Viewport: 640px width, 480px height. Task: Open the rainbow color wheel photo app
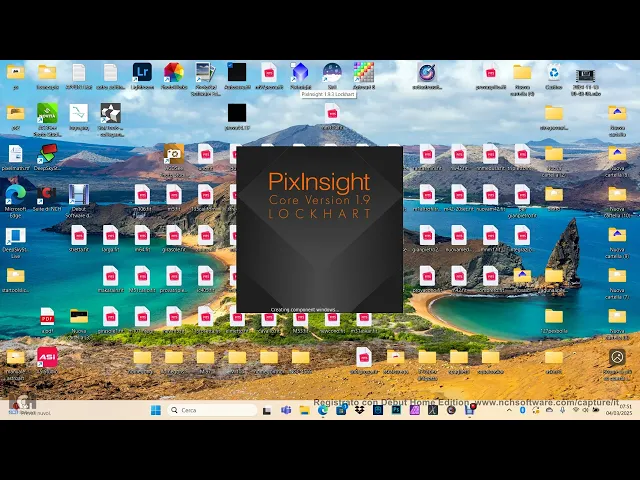(174, 73)
